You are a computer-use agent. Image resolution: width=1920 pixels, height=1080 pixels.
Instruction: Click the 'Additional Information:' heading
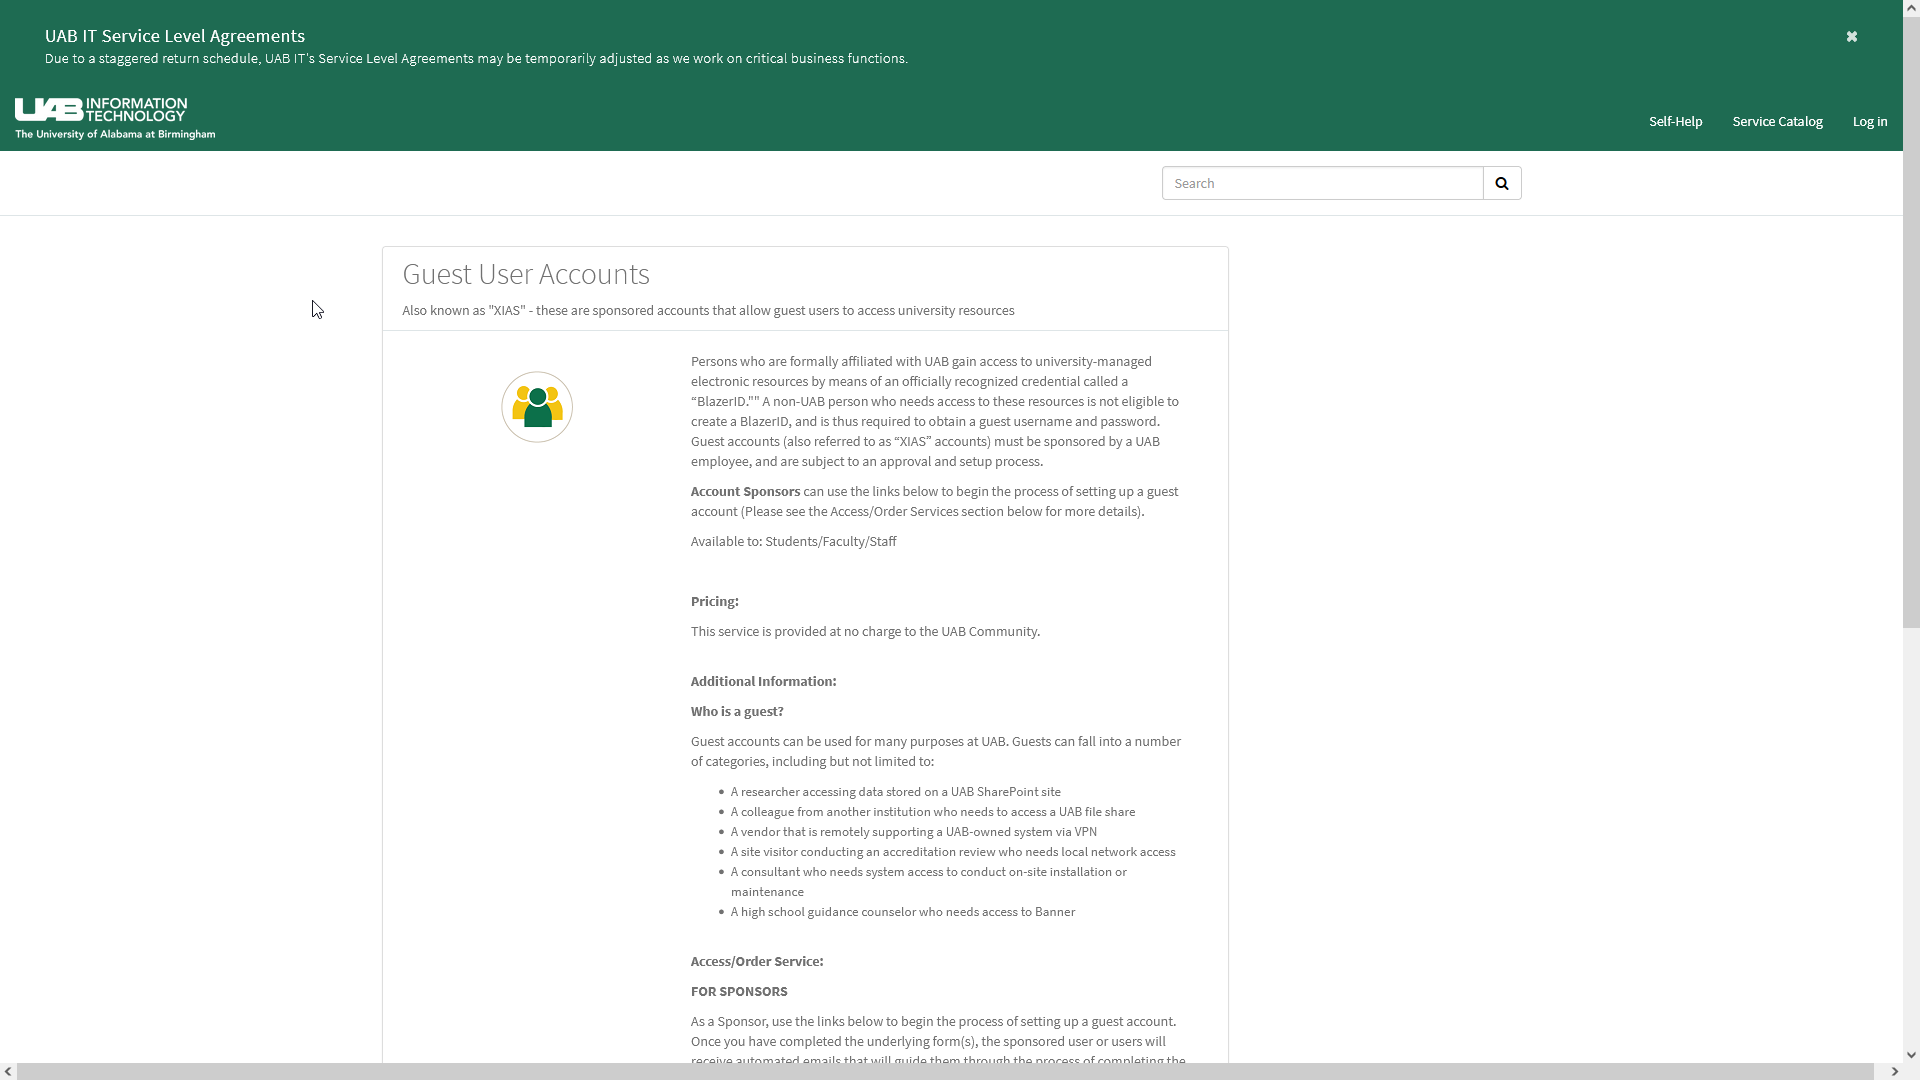click(x=763, y=681)
